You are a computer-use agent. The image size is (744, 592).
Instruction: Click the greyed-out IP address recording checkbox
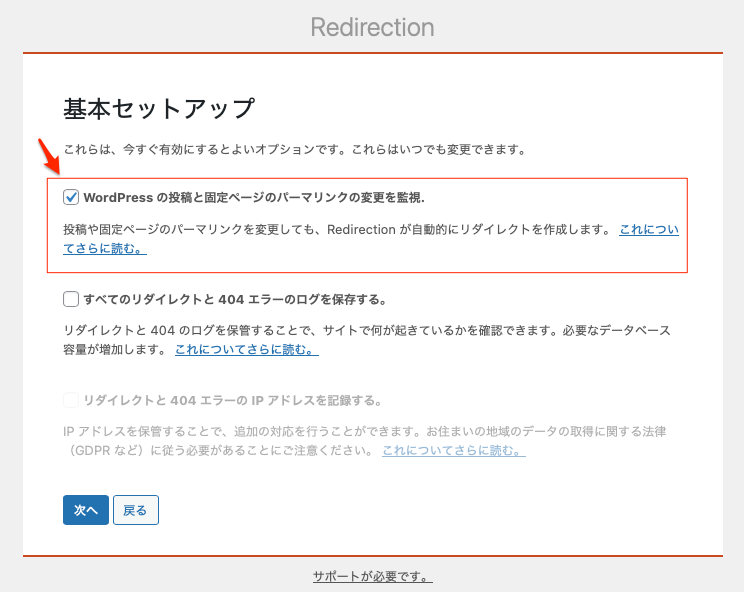coord(71,400)
